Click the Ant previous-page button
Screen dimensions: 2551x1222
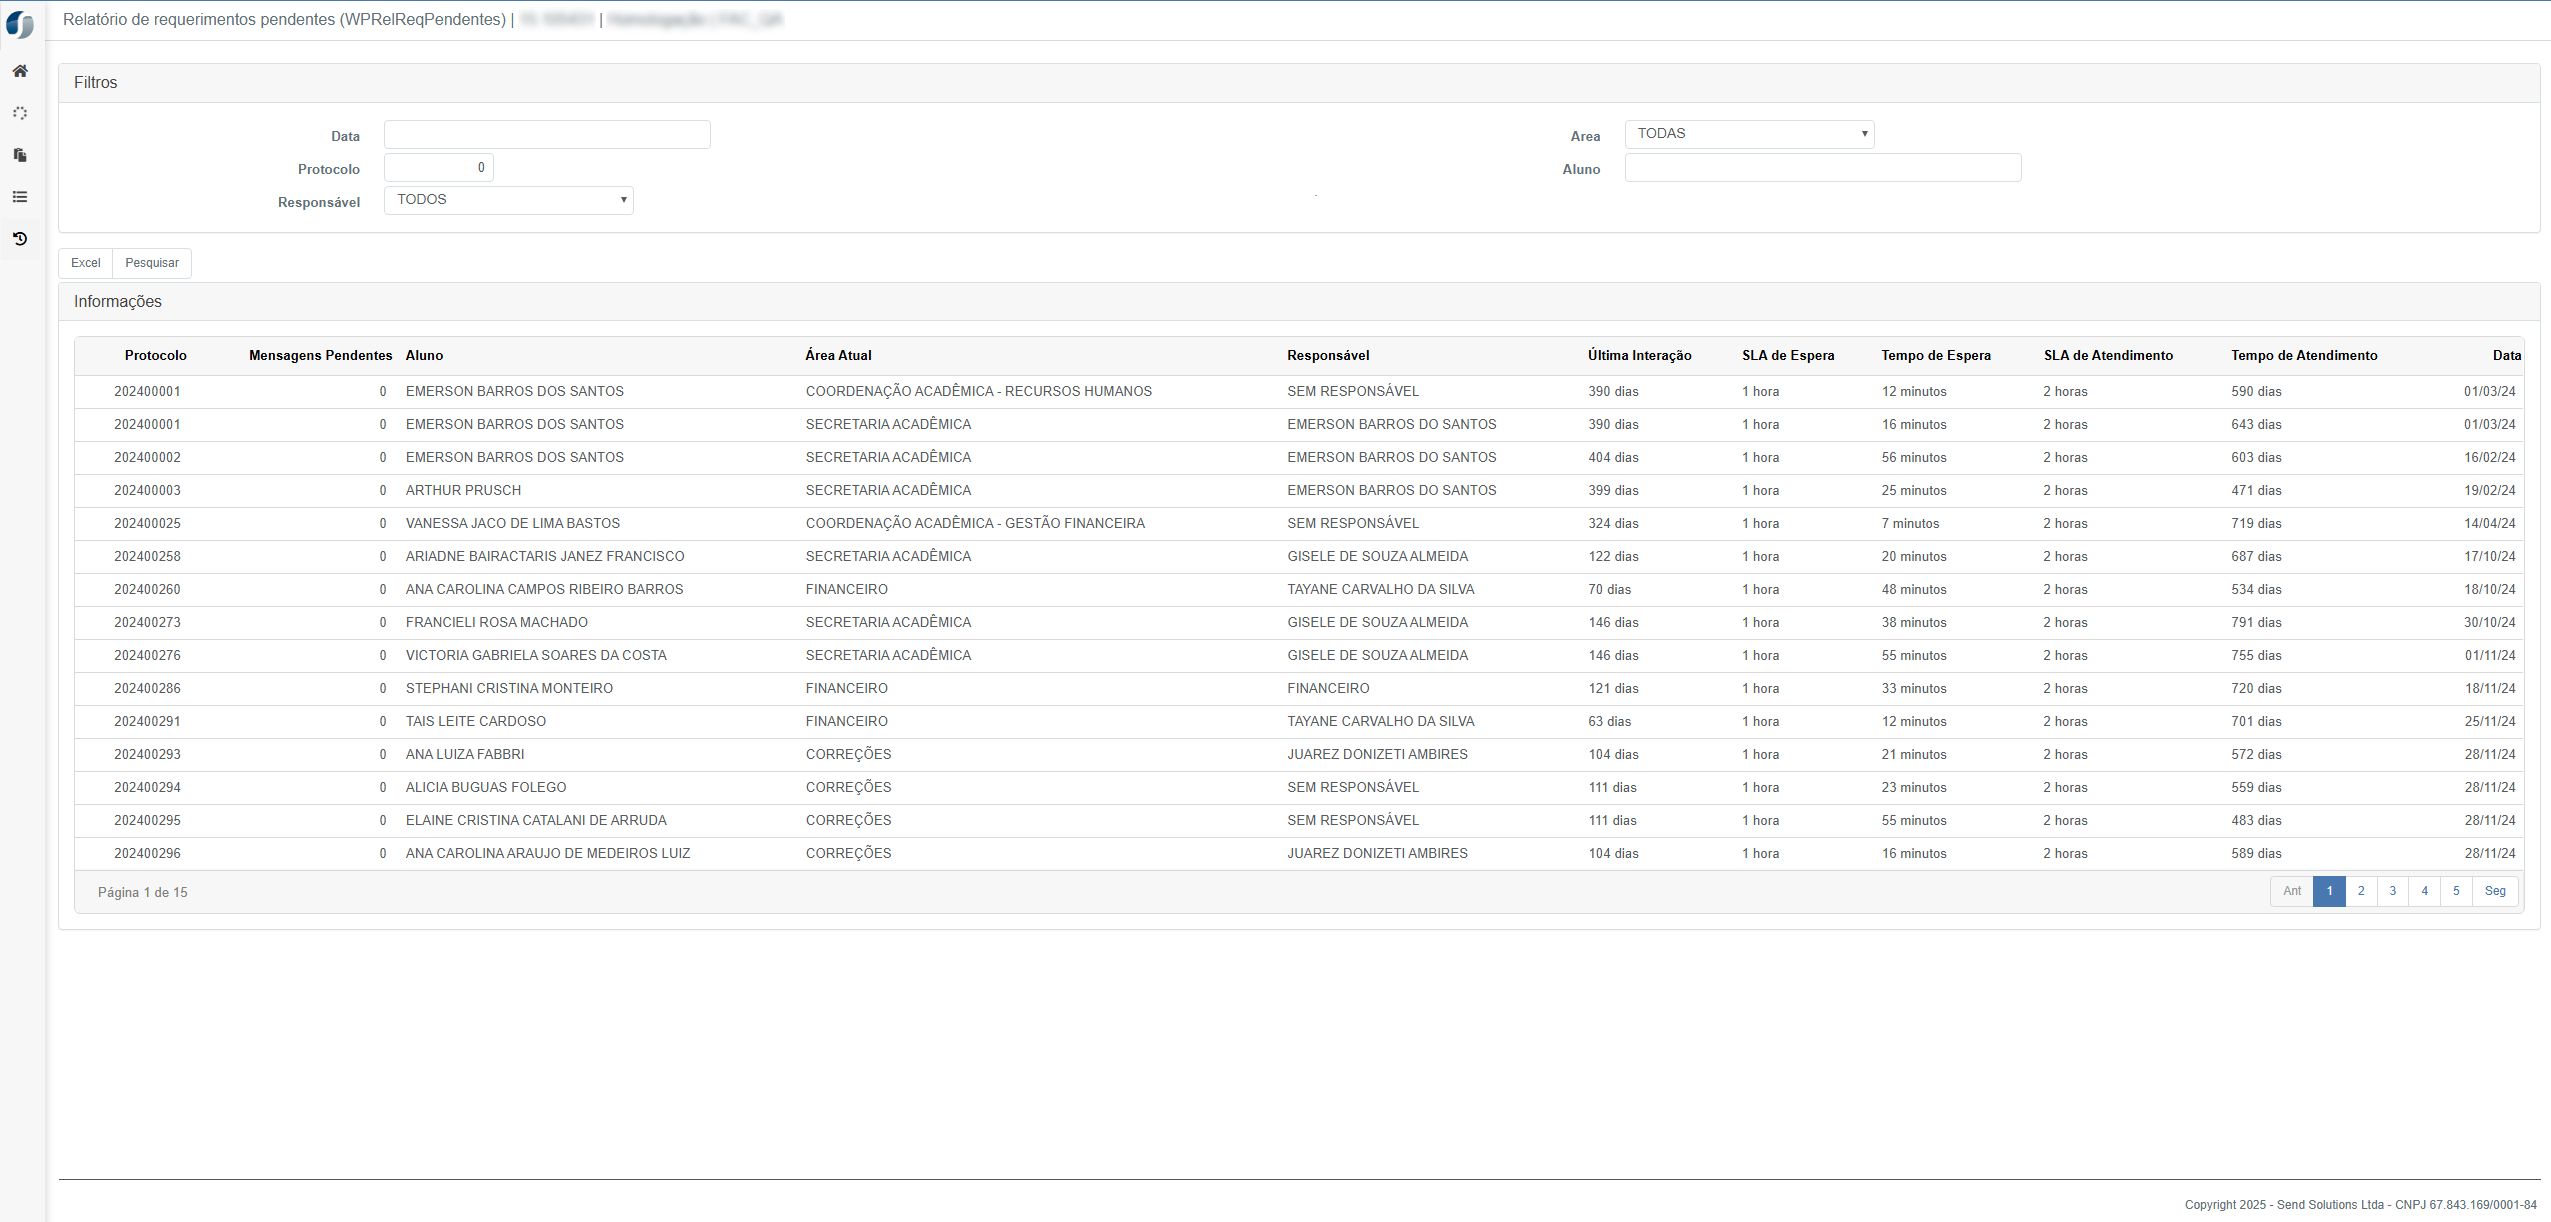[x=2292, y=891]
